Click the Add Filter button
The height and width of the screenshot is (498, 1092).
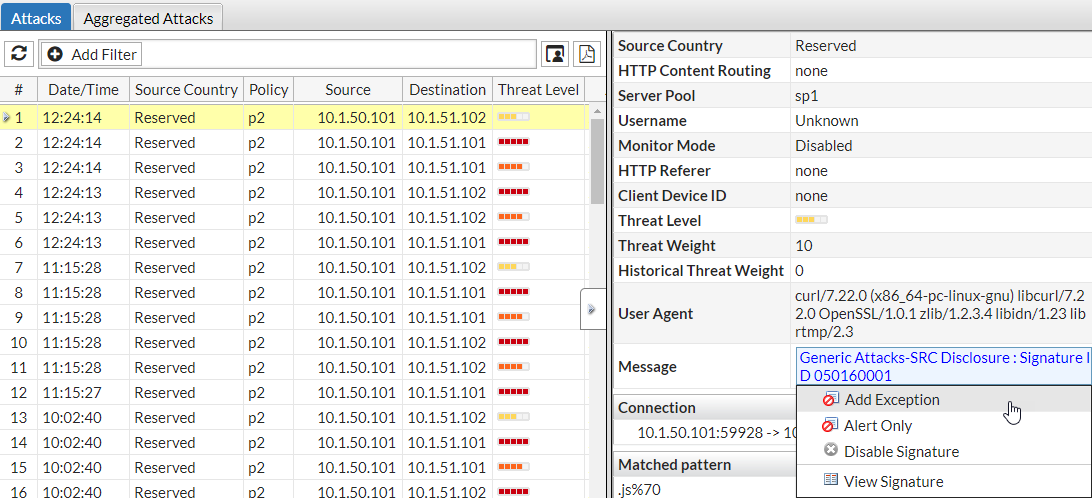pyautogui.click(x=92, y=54)
